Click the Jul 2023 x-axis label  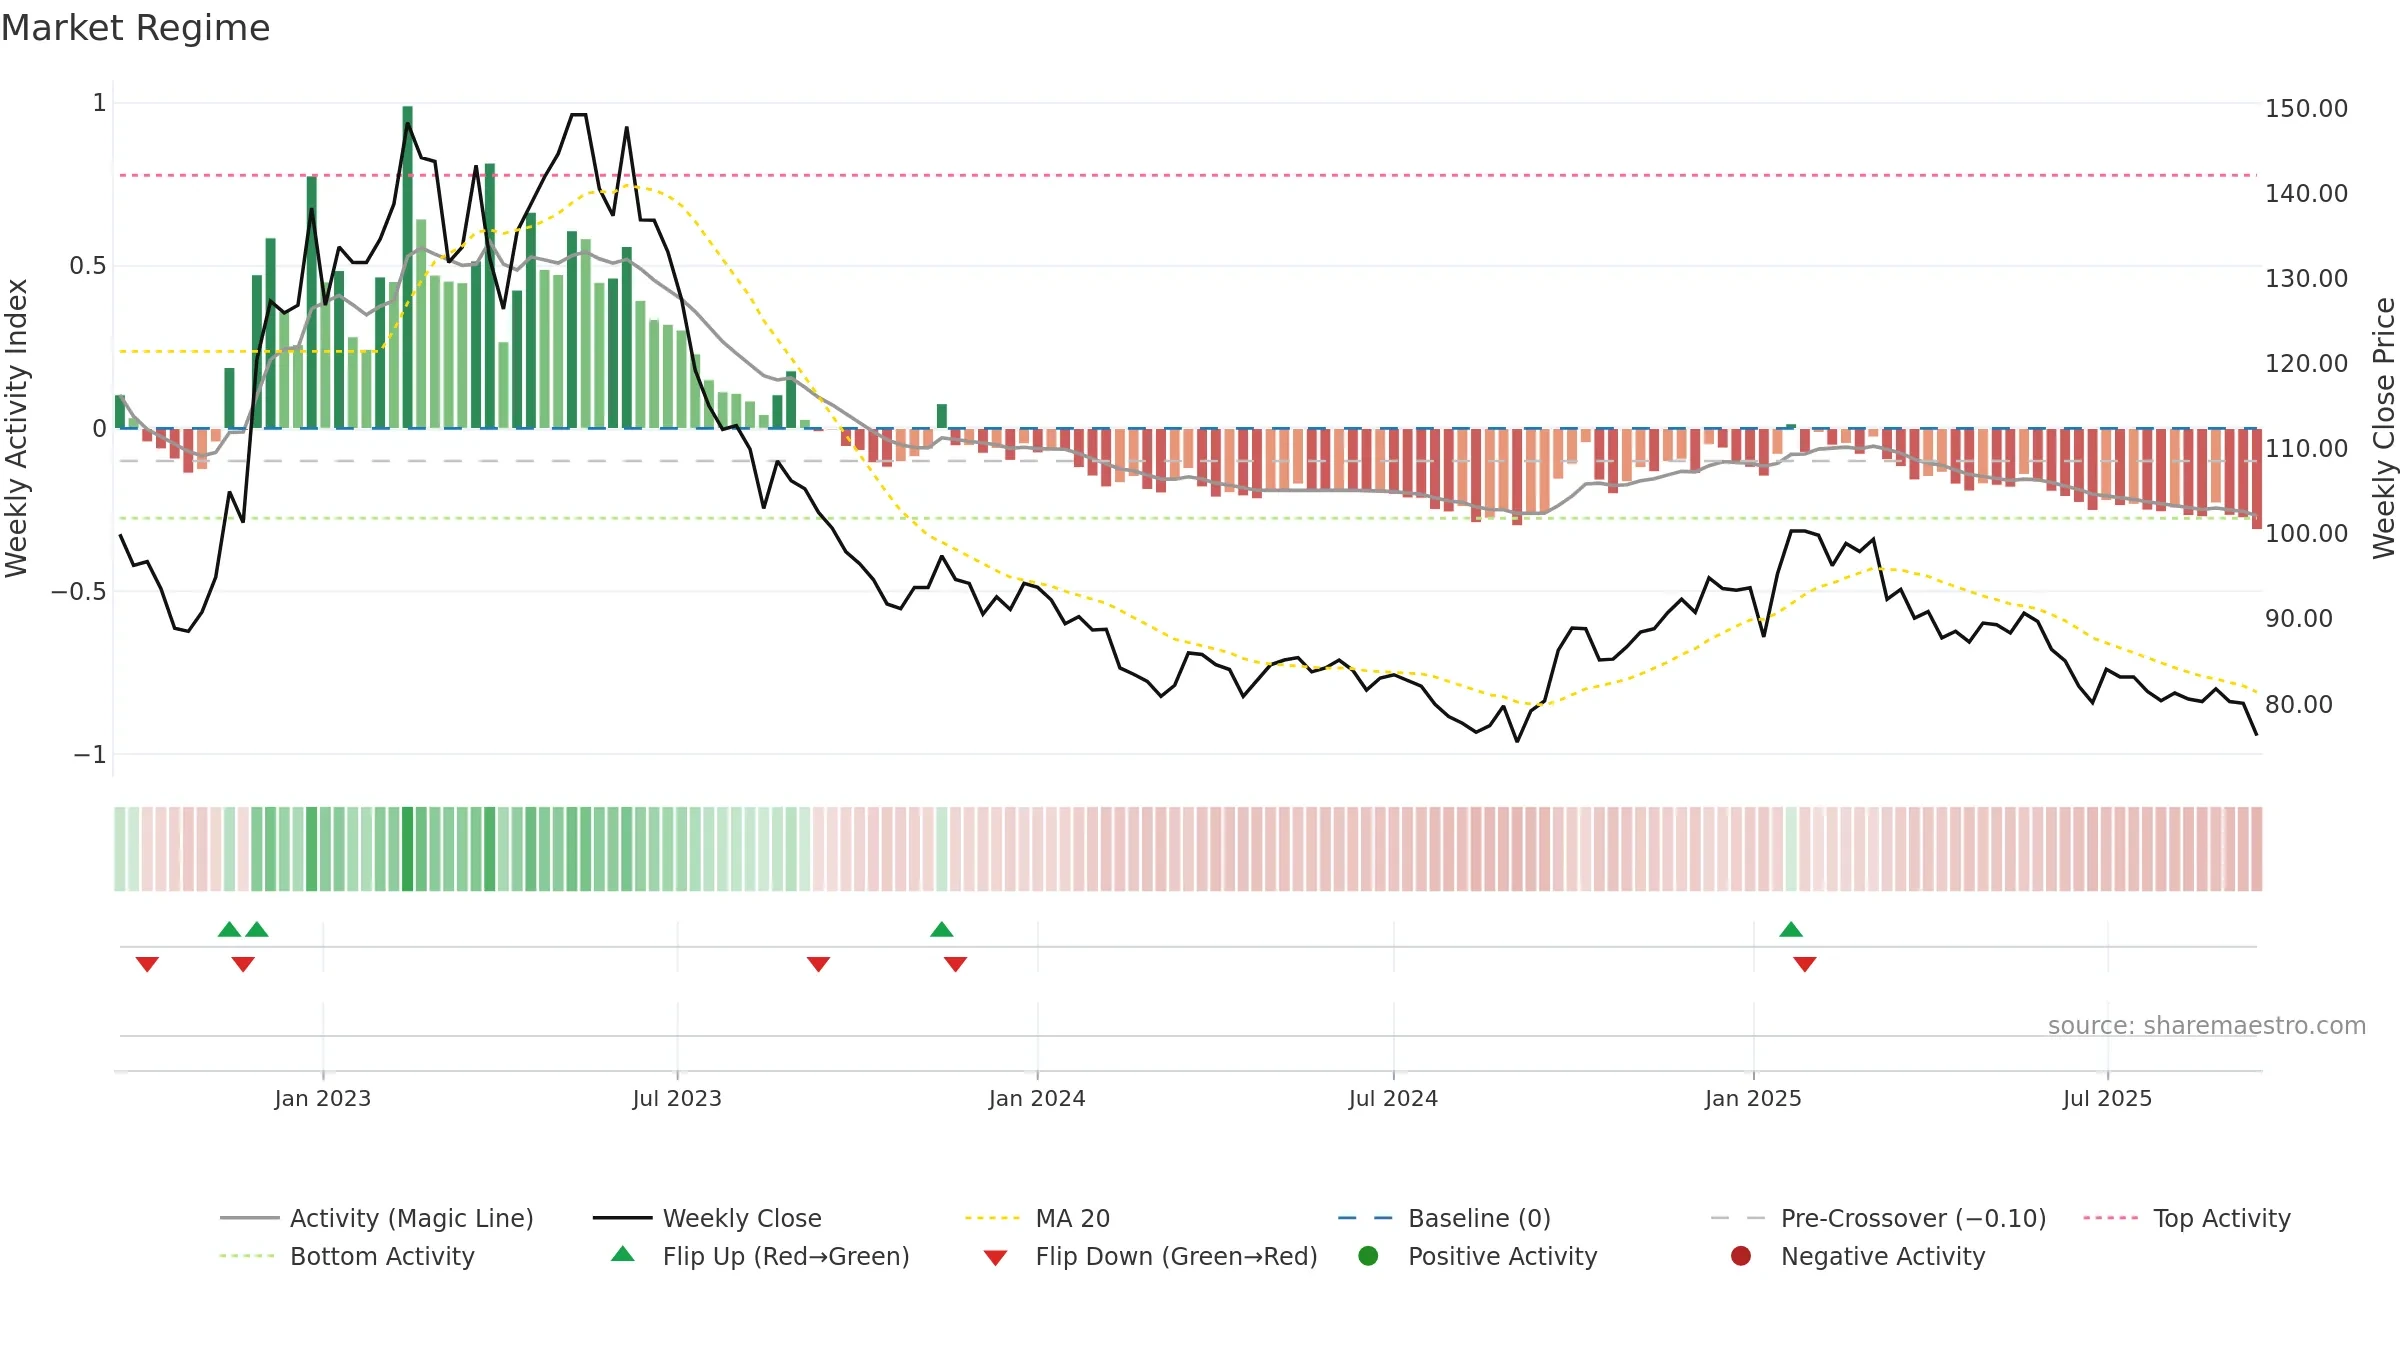click(677, 1098)
